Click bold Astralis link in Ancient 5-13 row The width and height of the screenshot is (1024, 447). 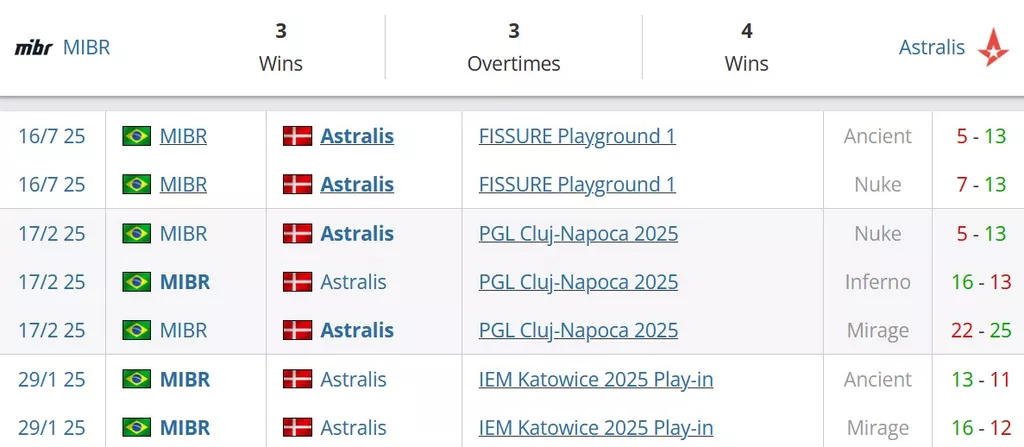[357, 136]
